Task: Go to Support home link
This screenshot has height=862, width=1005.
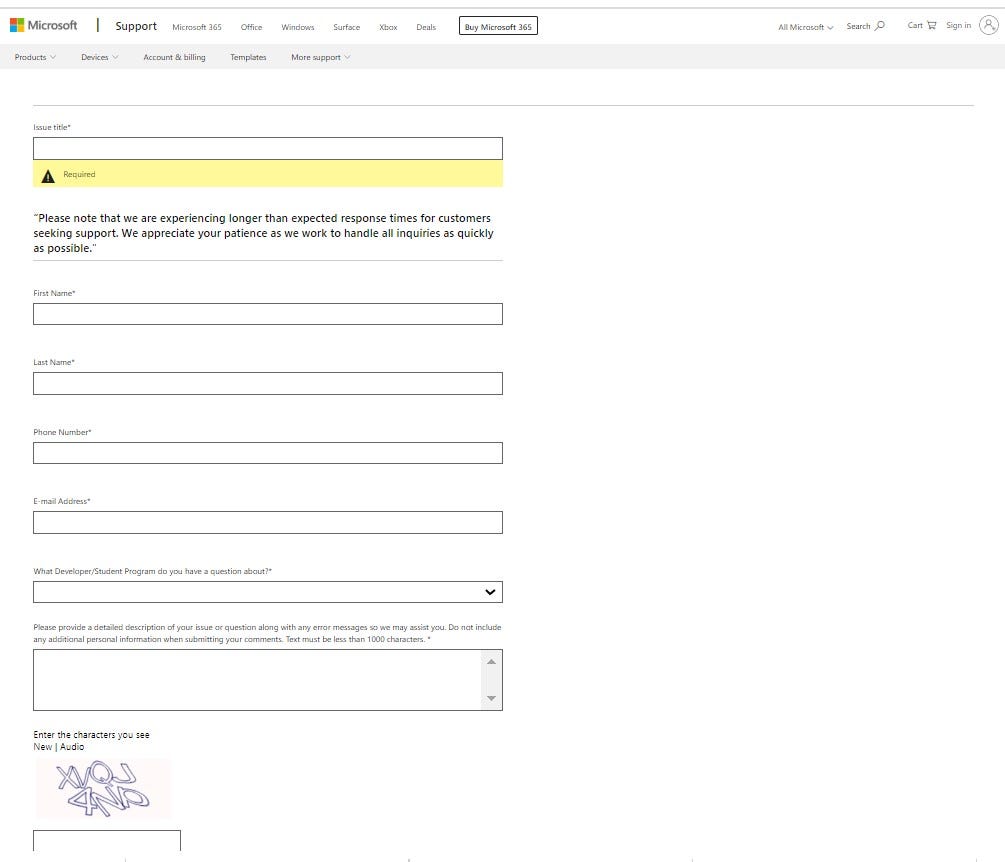Action: (136, 26)
